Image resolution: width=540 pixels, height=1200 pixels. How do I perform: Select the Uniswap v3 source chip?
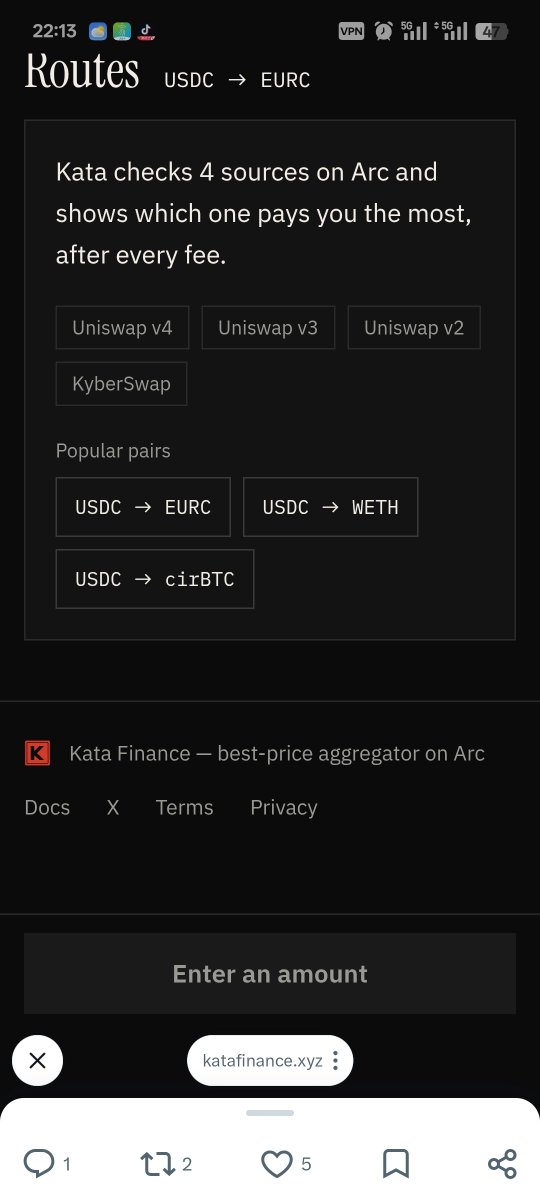coord(268,328)
